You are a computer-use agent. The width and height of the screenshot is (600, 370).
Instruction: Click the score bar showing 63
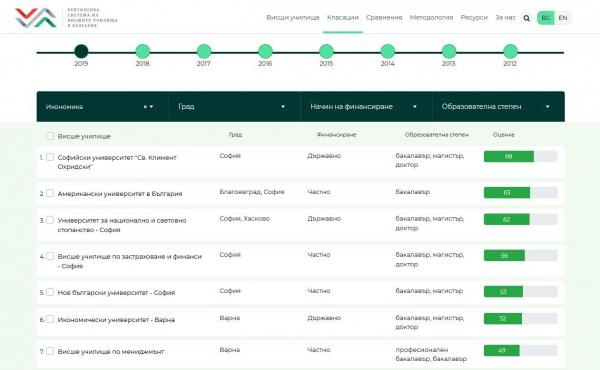coord(520,192)
